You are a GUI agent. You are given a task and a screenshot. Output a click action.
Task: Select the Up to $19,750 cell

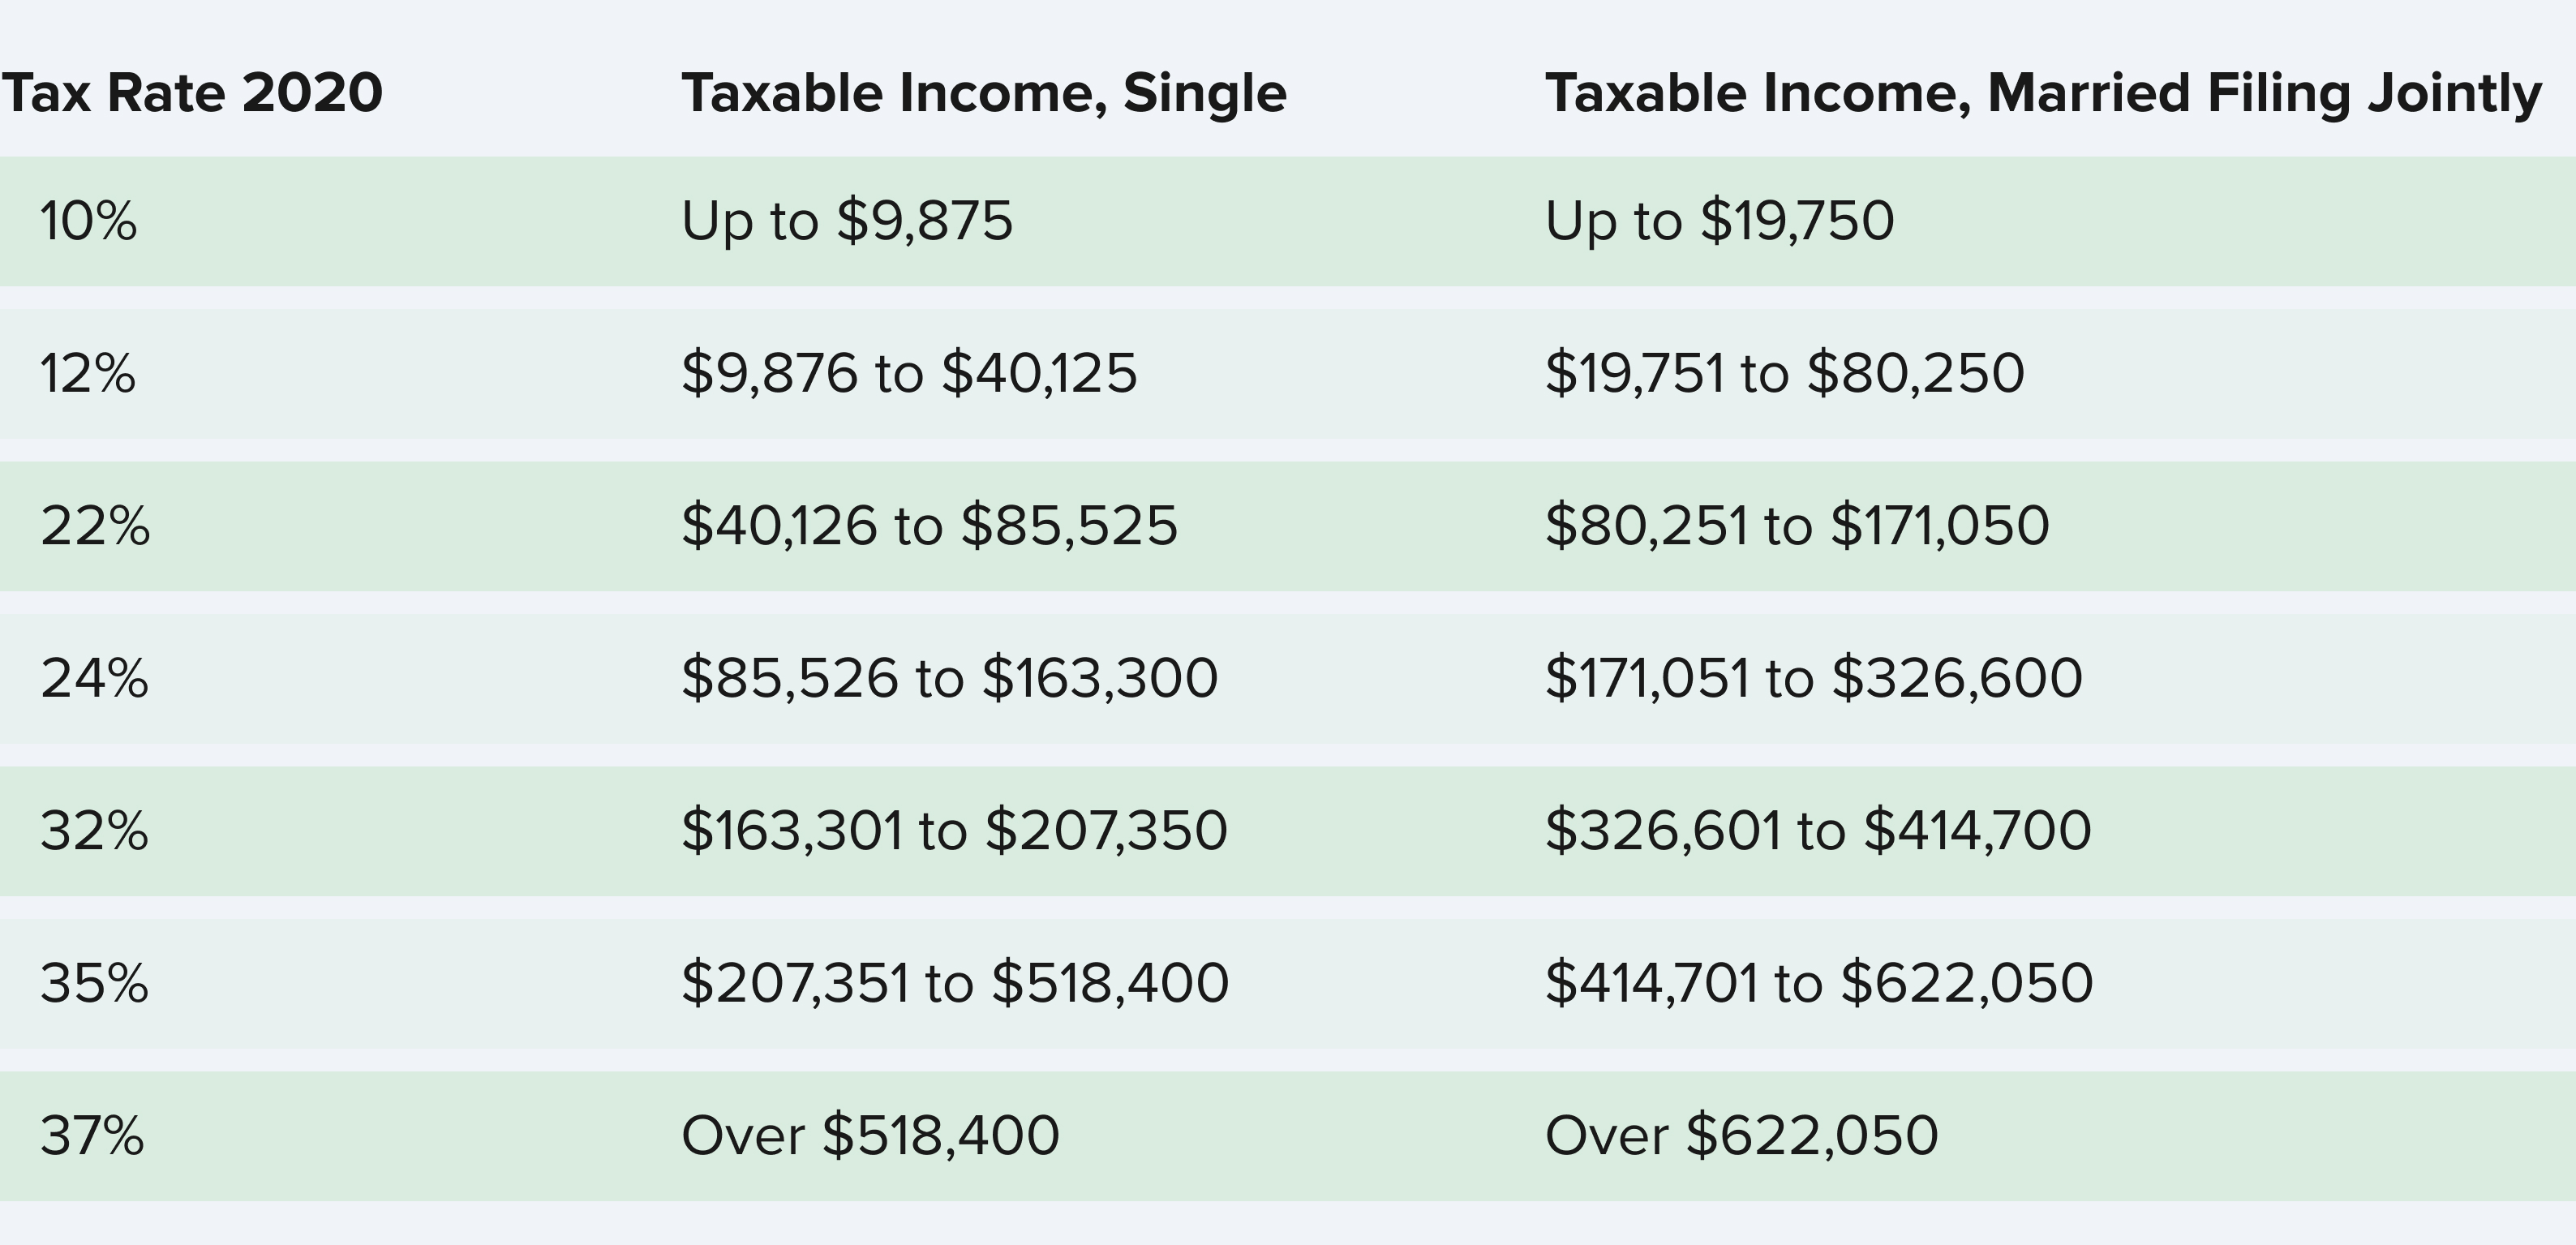(1719, 221)
